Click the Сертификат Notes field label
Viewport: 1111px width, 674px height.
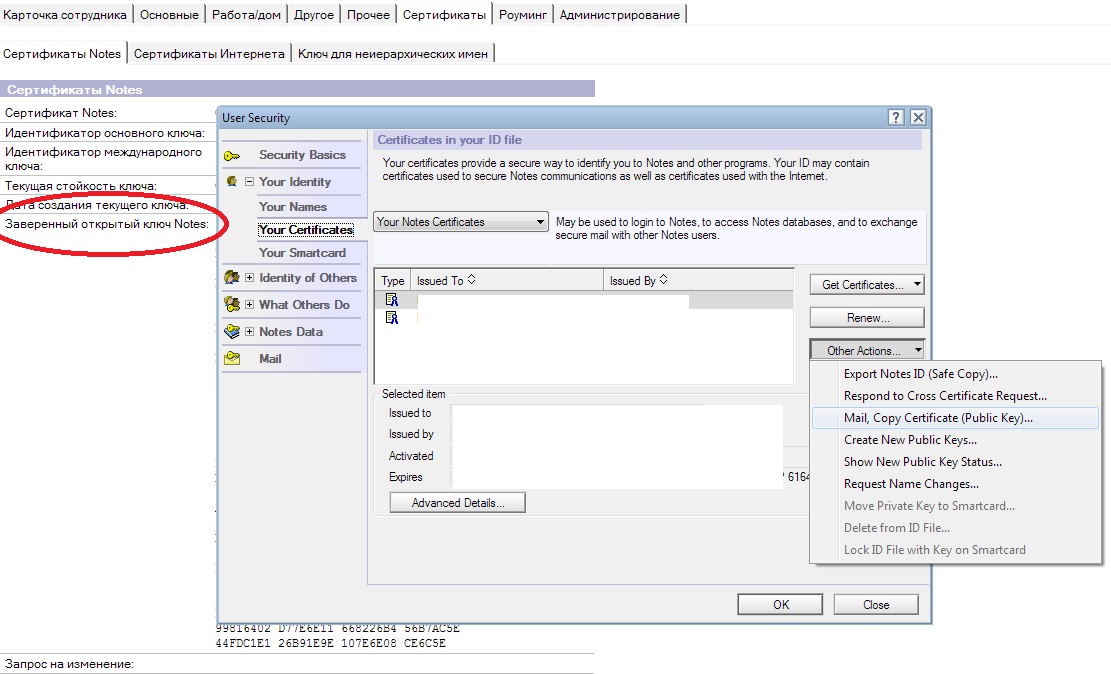(x=60, y=113)
